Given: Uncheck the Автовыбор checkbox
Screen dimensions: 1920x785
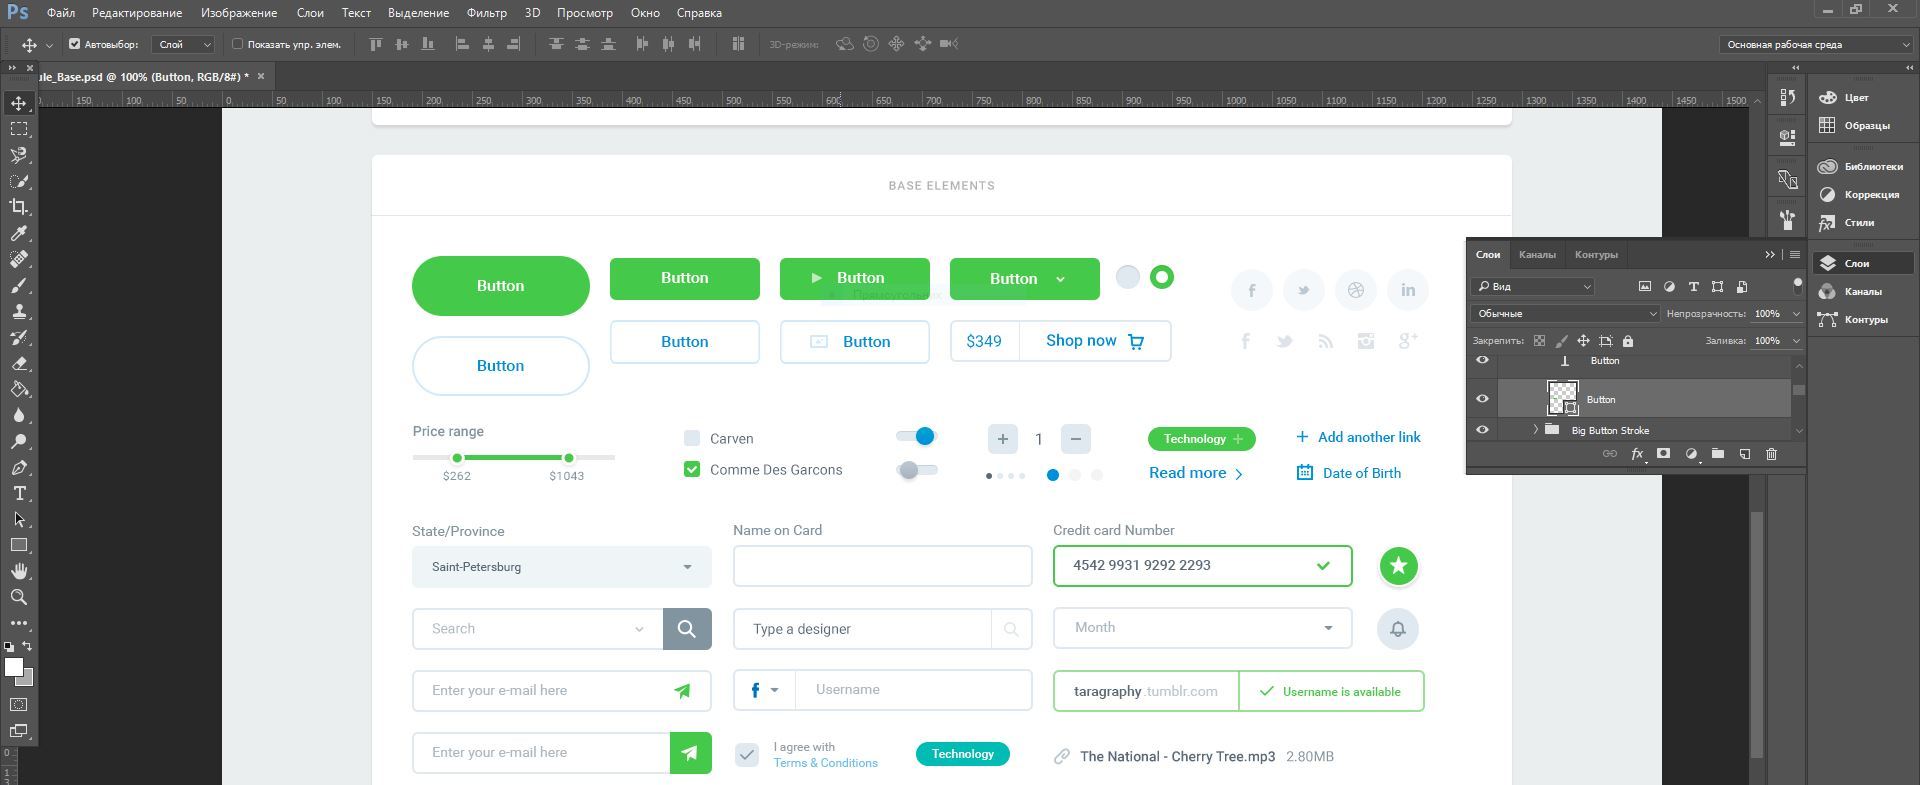Looking at the screenshot, I should click(x=74, y=44).
